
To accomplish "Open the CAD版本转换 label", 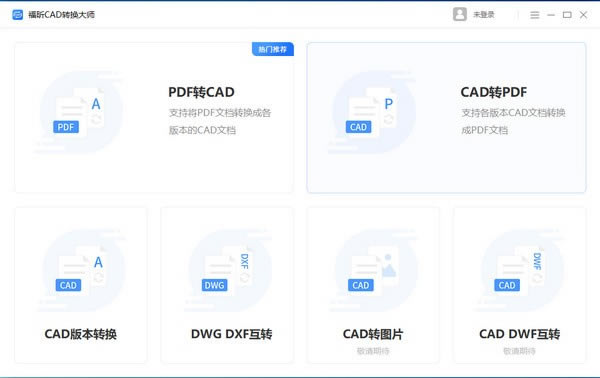I will tap(81, 334).
